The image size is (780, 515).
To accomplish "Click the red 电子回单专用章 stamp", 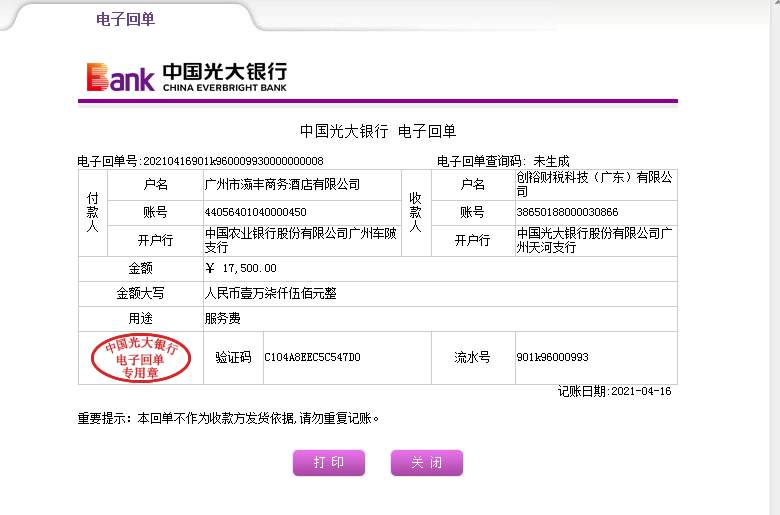I will tap(141, 358).
